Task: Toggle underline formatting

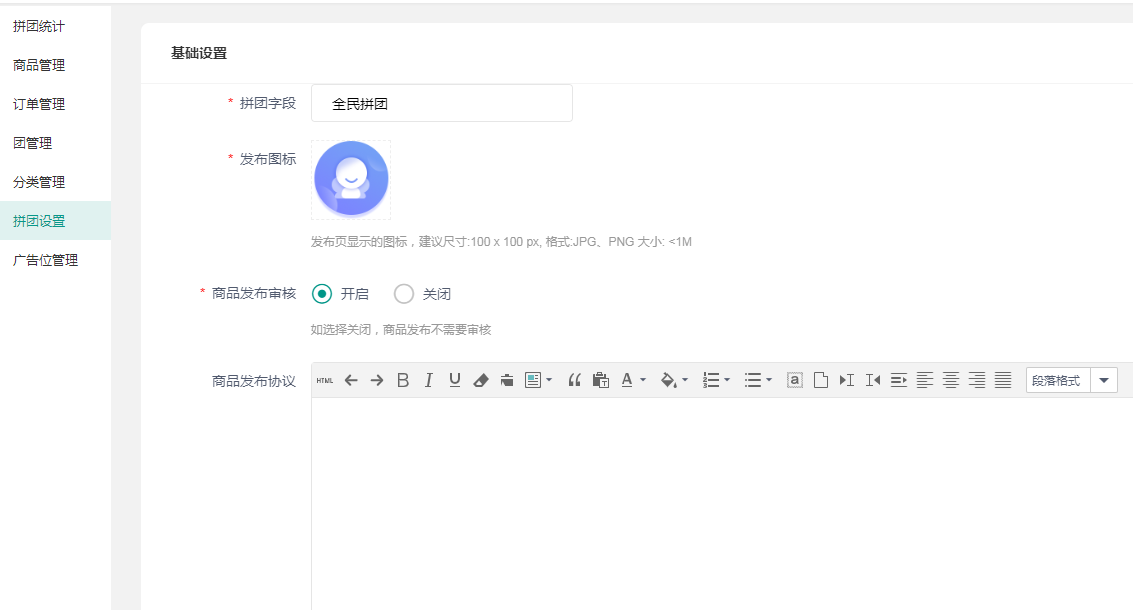Action: [455, 380]
